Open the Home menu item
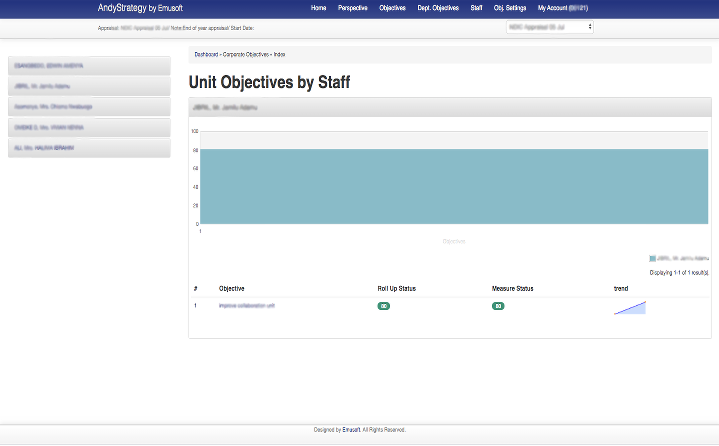Screen dimensions: 719x446 pos(318,8)
